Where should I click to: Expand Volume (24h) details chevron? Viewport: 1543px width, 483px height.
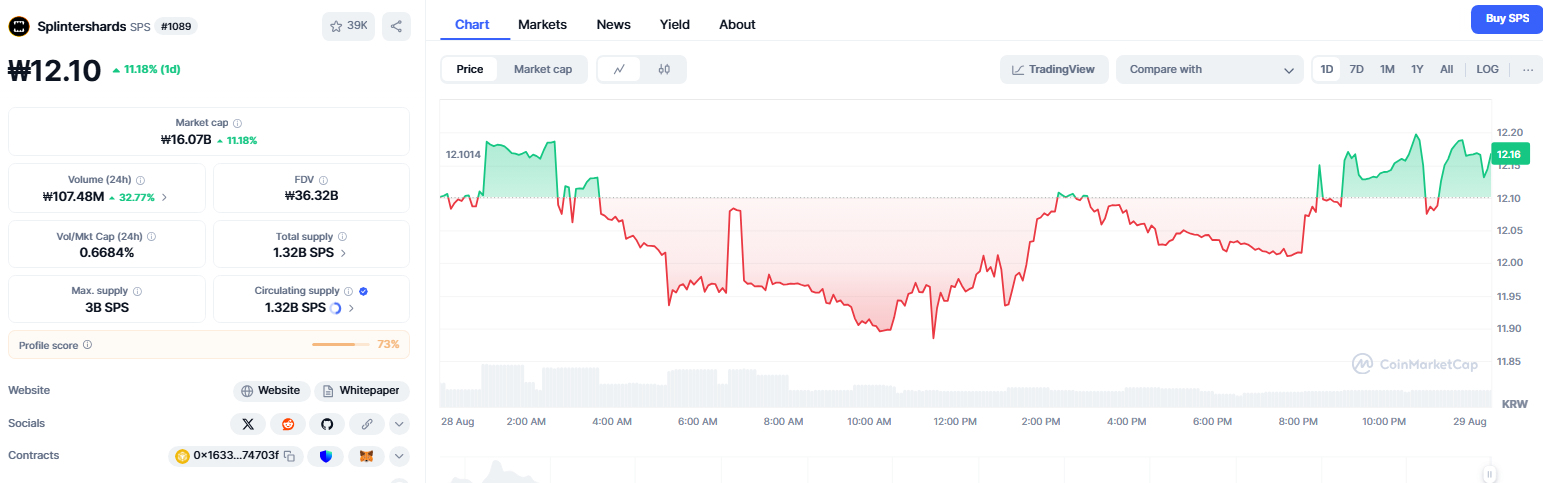pyautogui.click(x=164, y=197)
